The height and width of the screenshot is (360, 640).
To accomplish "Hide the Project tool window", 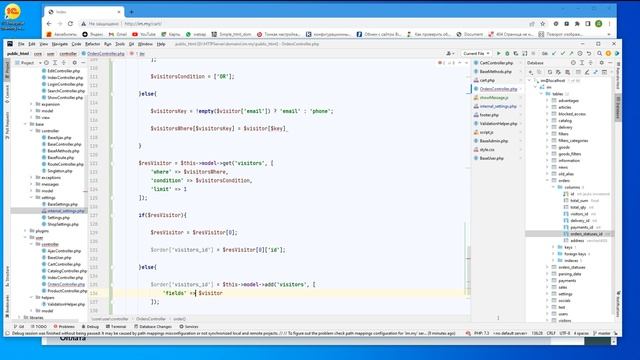I will (x=83, y=63).
